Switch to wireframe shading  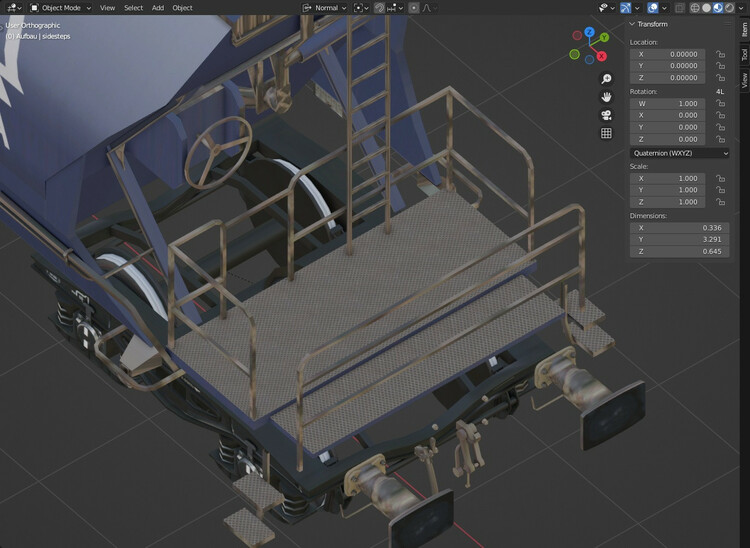tap(695, 8)
